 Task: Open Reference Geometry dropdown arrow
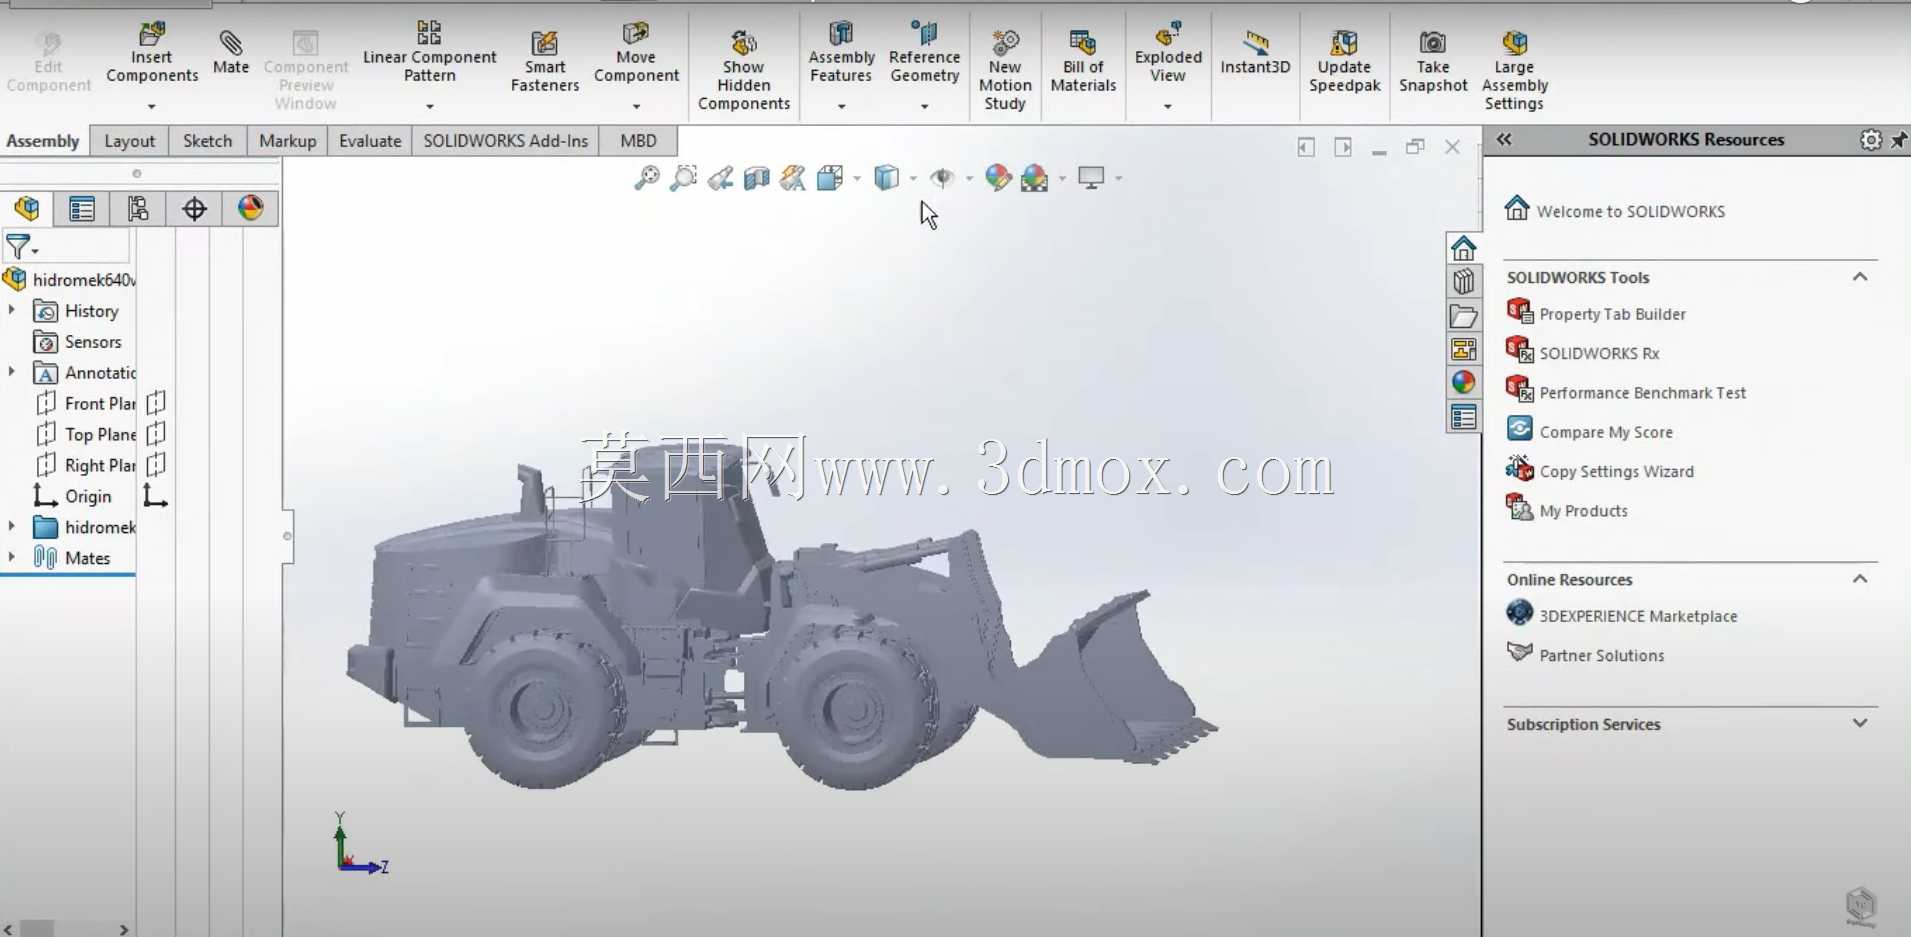pos(924,106)
